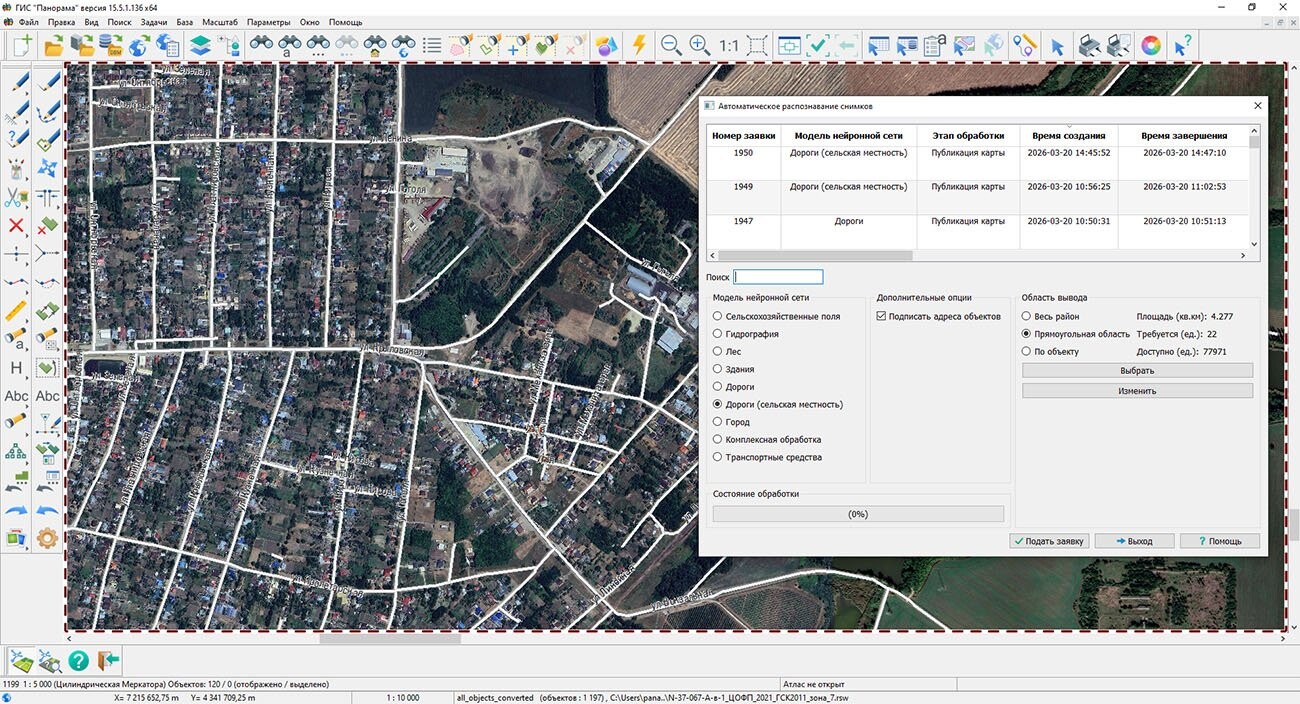The height and width of the screenshot is (704, 1300).
Task: Select the Здания model radio button
Action: 717,369
